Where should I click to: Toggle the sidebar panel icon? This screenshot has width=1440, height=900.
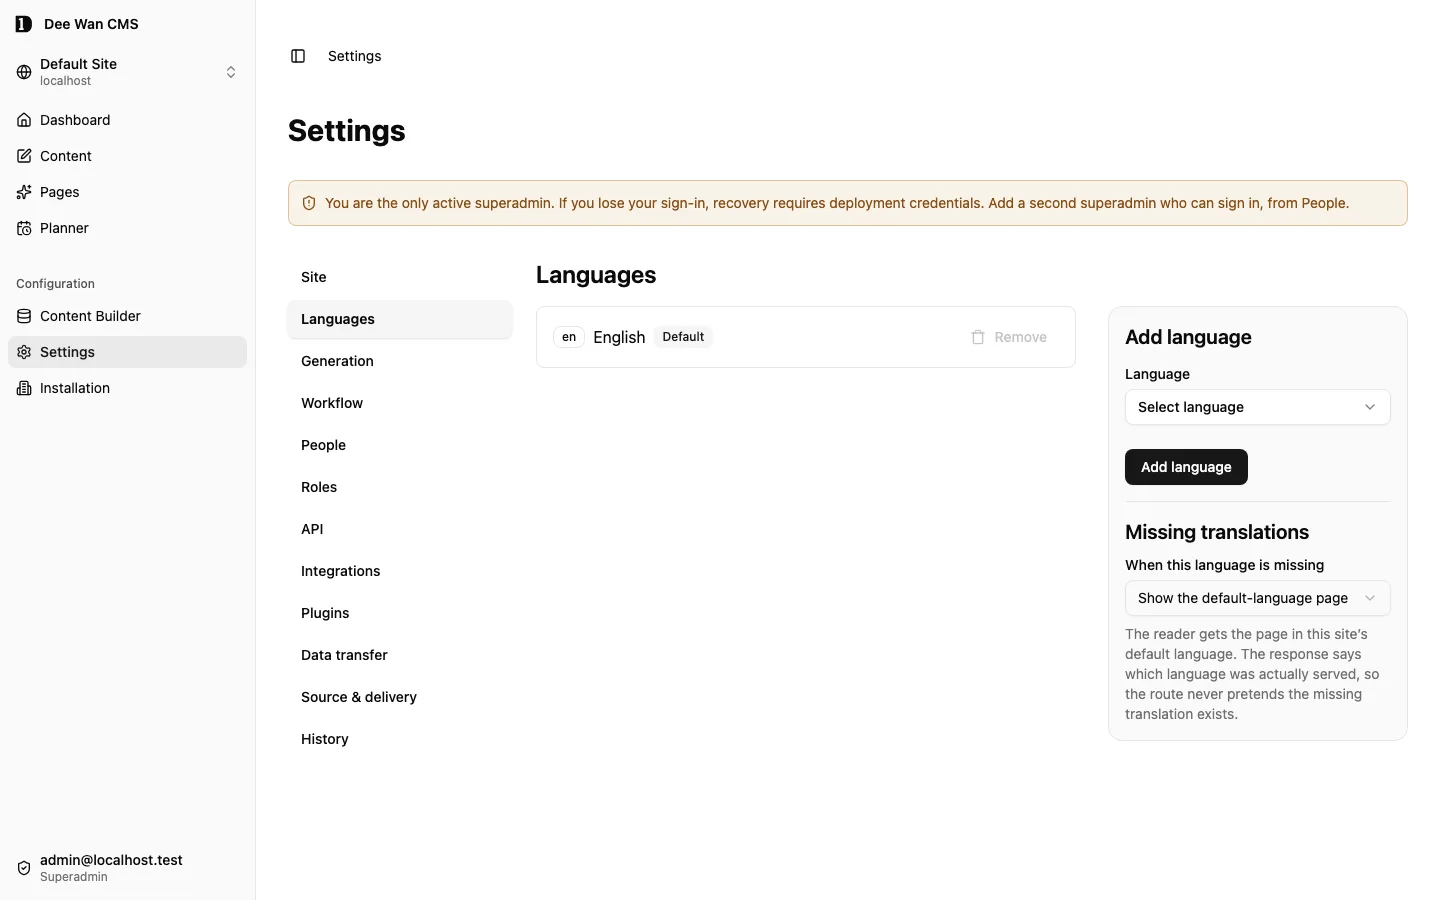(298, 56)
